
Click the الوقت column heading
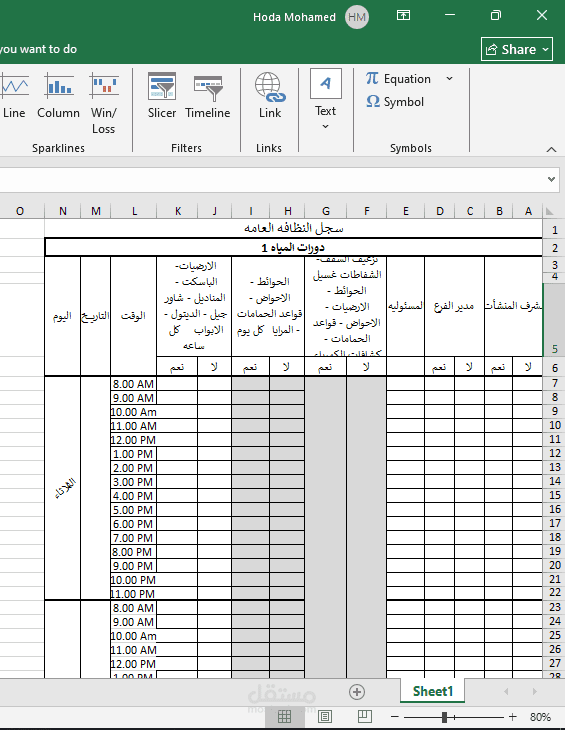click(134, 316)
